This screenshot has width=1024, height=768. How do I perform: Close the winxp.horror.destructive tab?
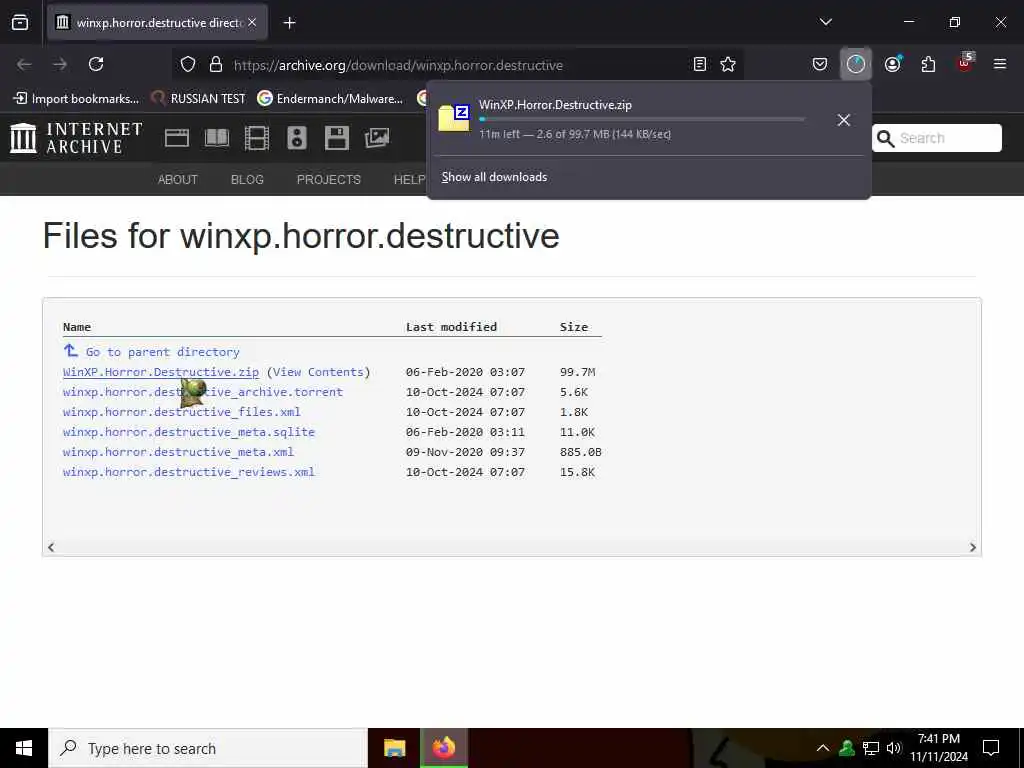[252, 22]
